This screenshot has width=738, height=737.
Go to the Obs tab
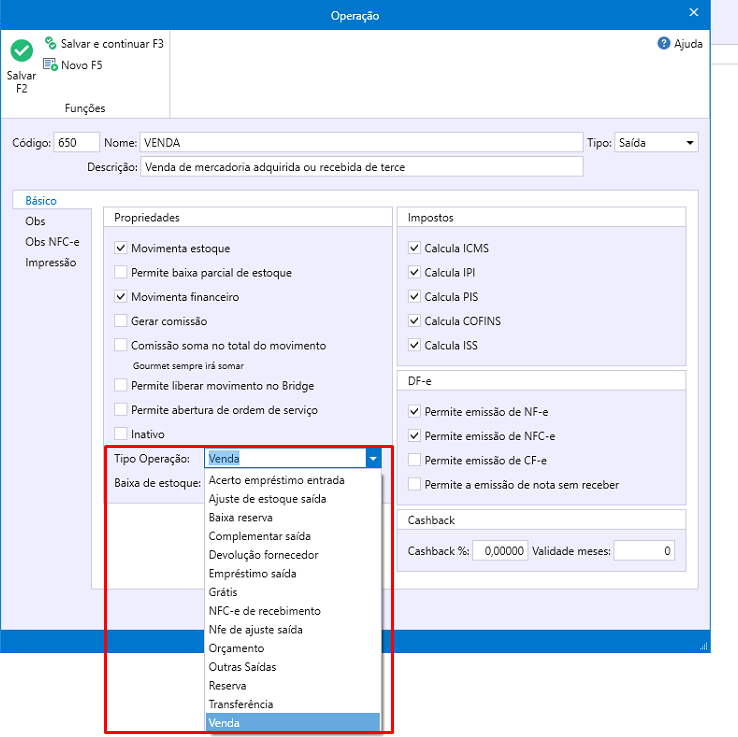(35, 221)
